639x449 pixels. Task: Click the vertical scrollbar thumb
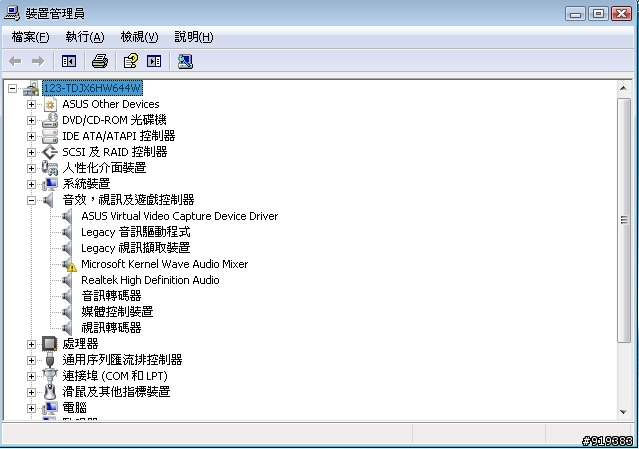tap(624, 220)
